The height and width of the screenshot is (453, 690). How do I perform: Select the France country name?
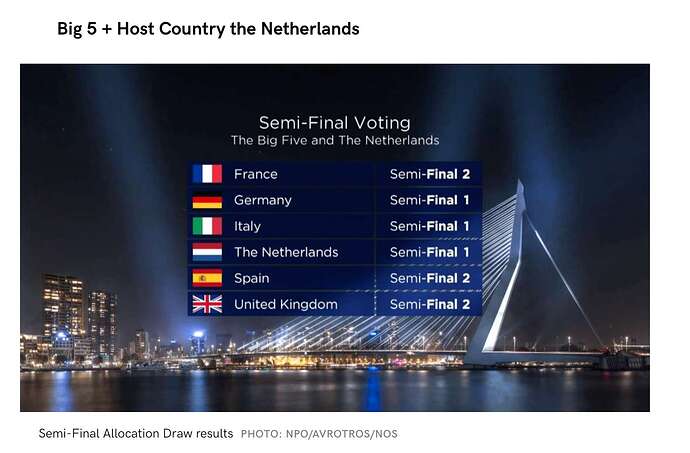(256, 174)
